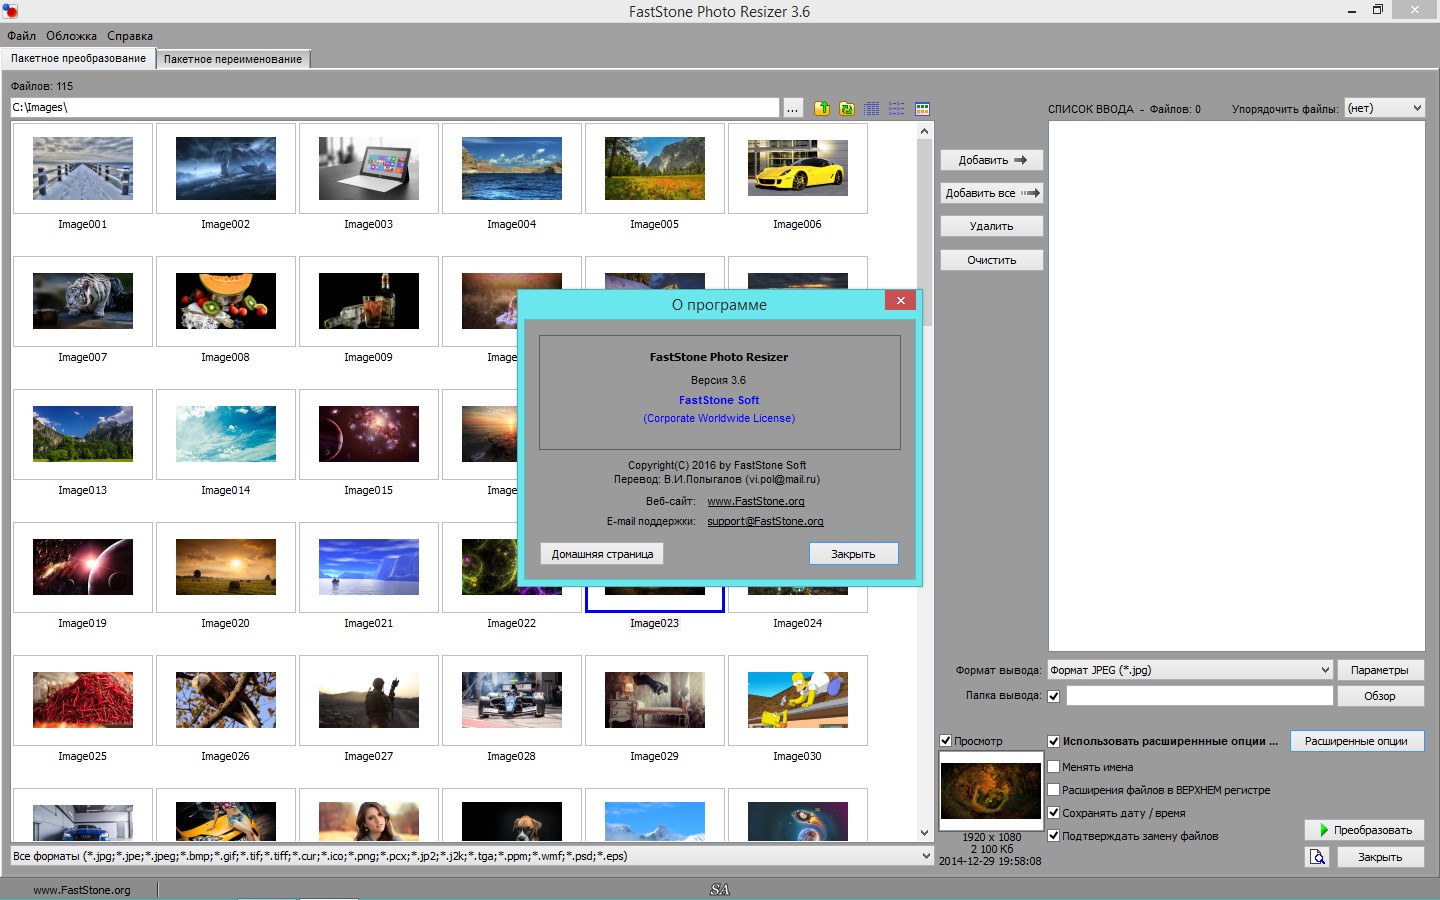
Task: Select Image019 planet thumbnail
Action: tap(83, 567)
